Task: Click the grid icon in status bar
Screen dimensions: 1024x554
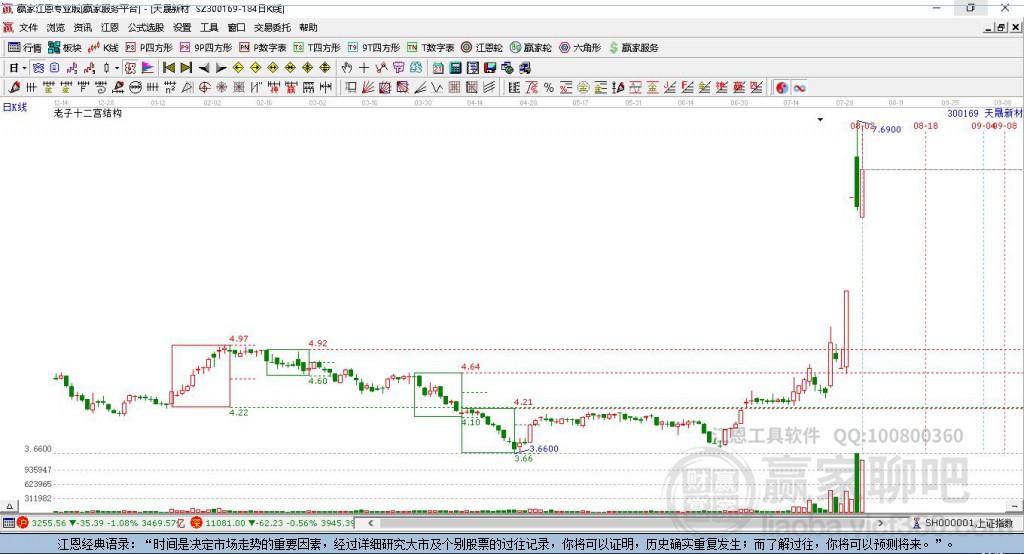Action: pos(8,523)
